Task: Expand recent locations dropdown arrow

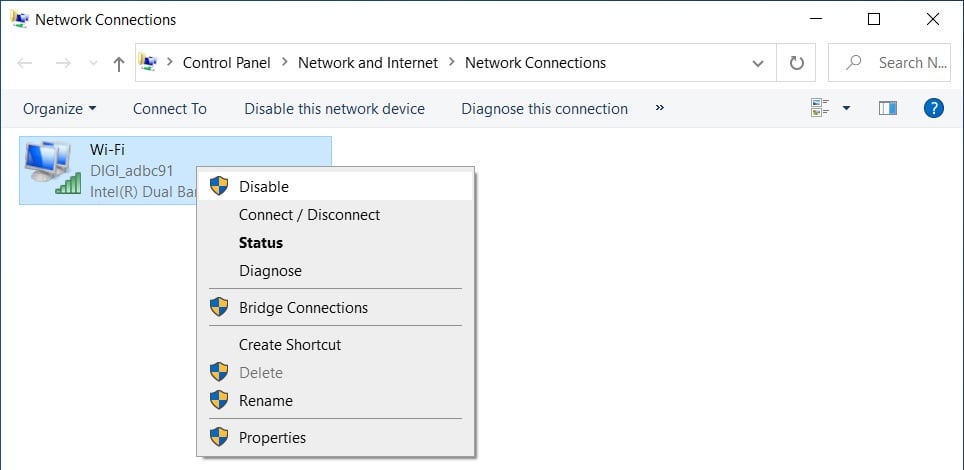Action: pos(92,63)
